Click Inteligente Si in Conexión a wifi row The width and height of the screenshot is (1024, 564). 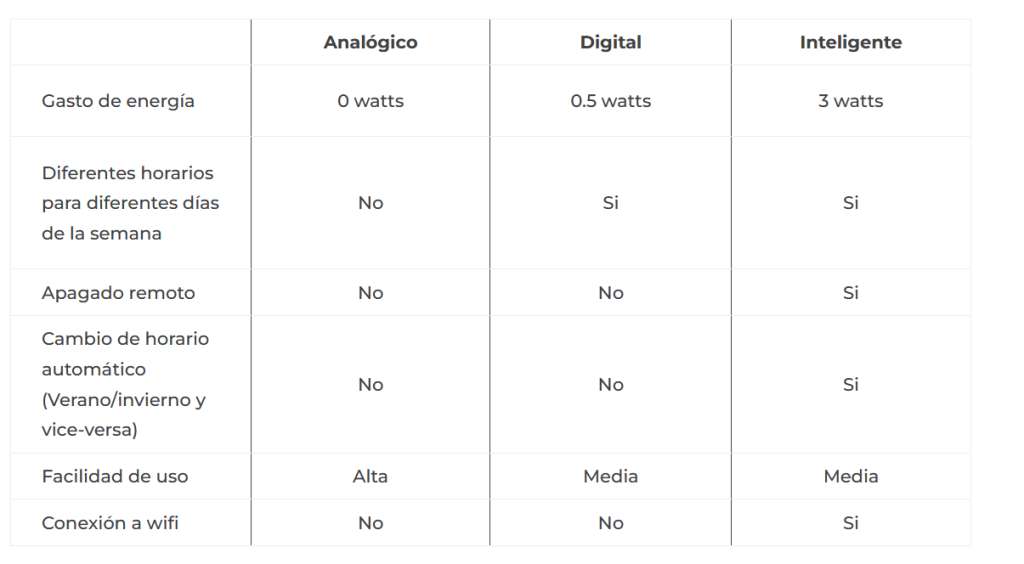coord(851,523)
